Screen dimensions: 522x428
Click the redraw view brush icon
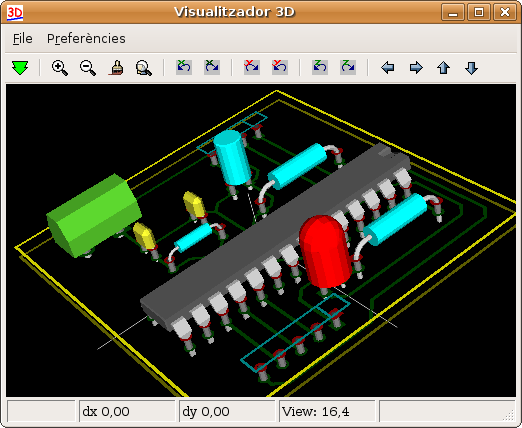coord(116,68)
